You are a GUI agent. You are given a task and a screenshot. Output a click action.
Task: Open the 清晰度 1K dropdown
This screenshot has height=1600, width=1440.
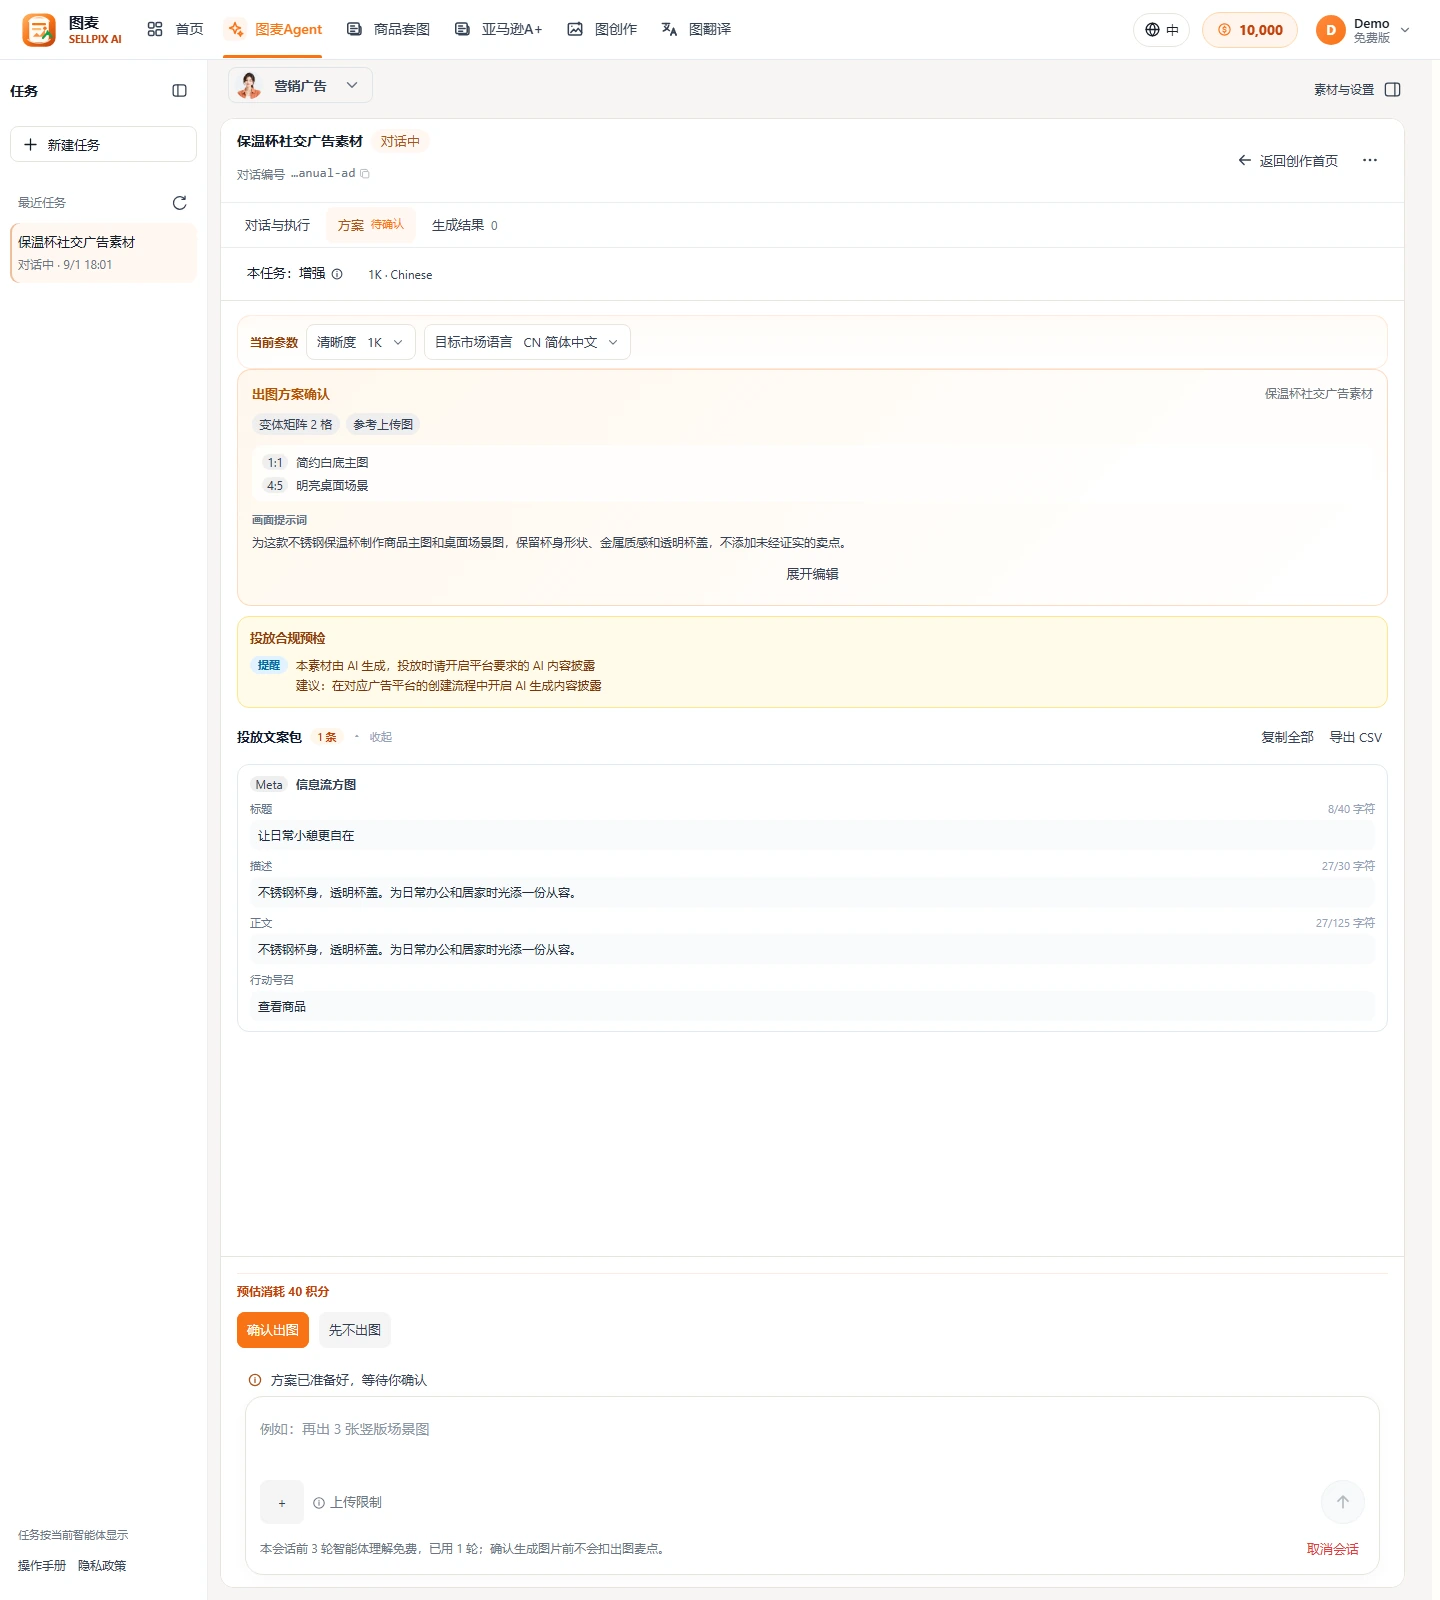(x=361, y=343)
